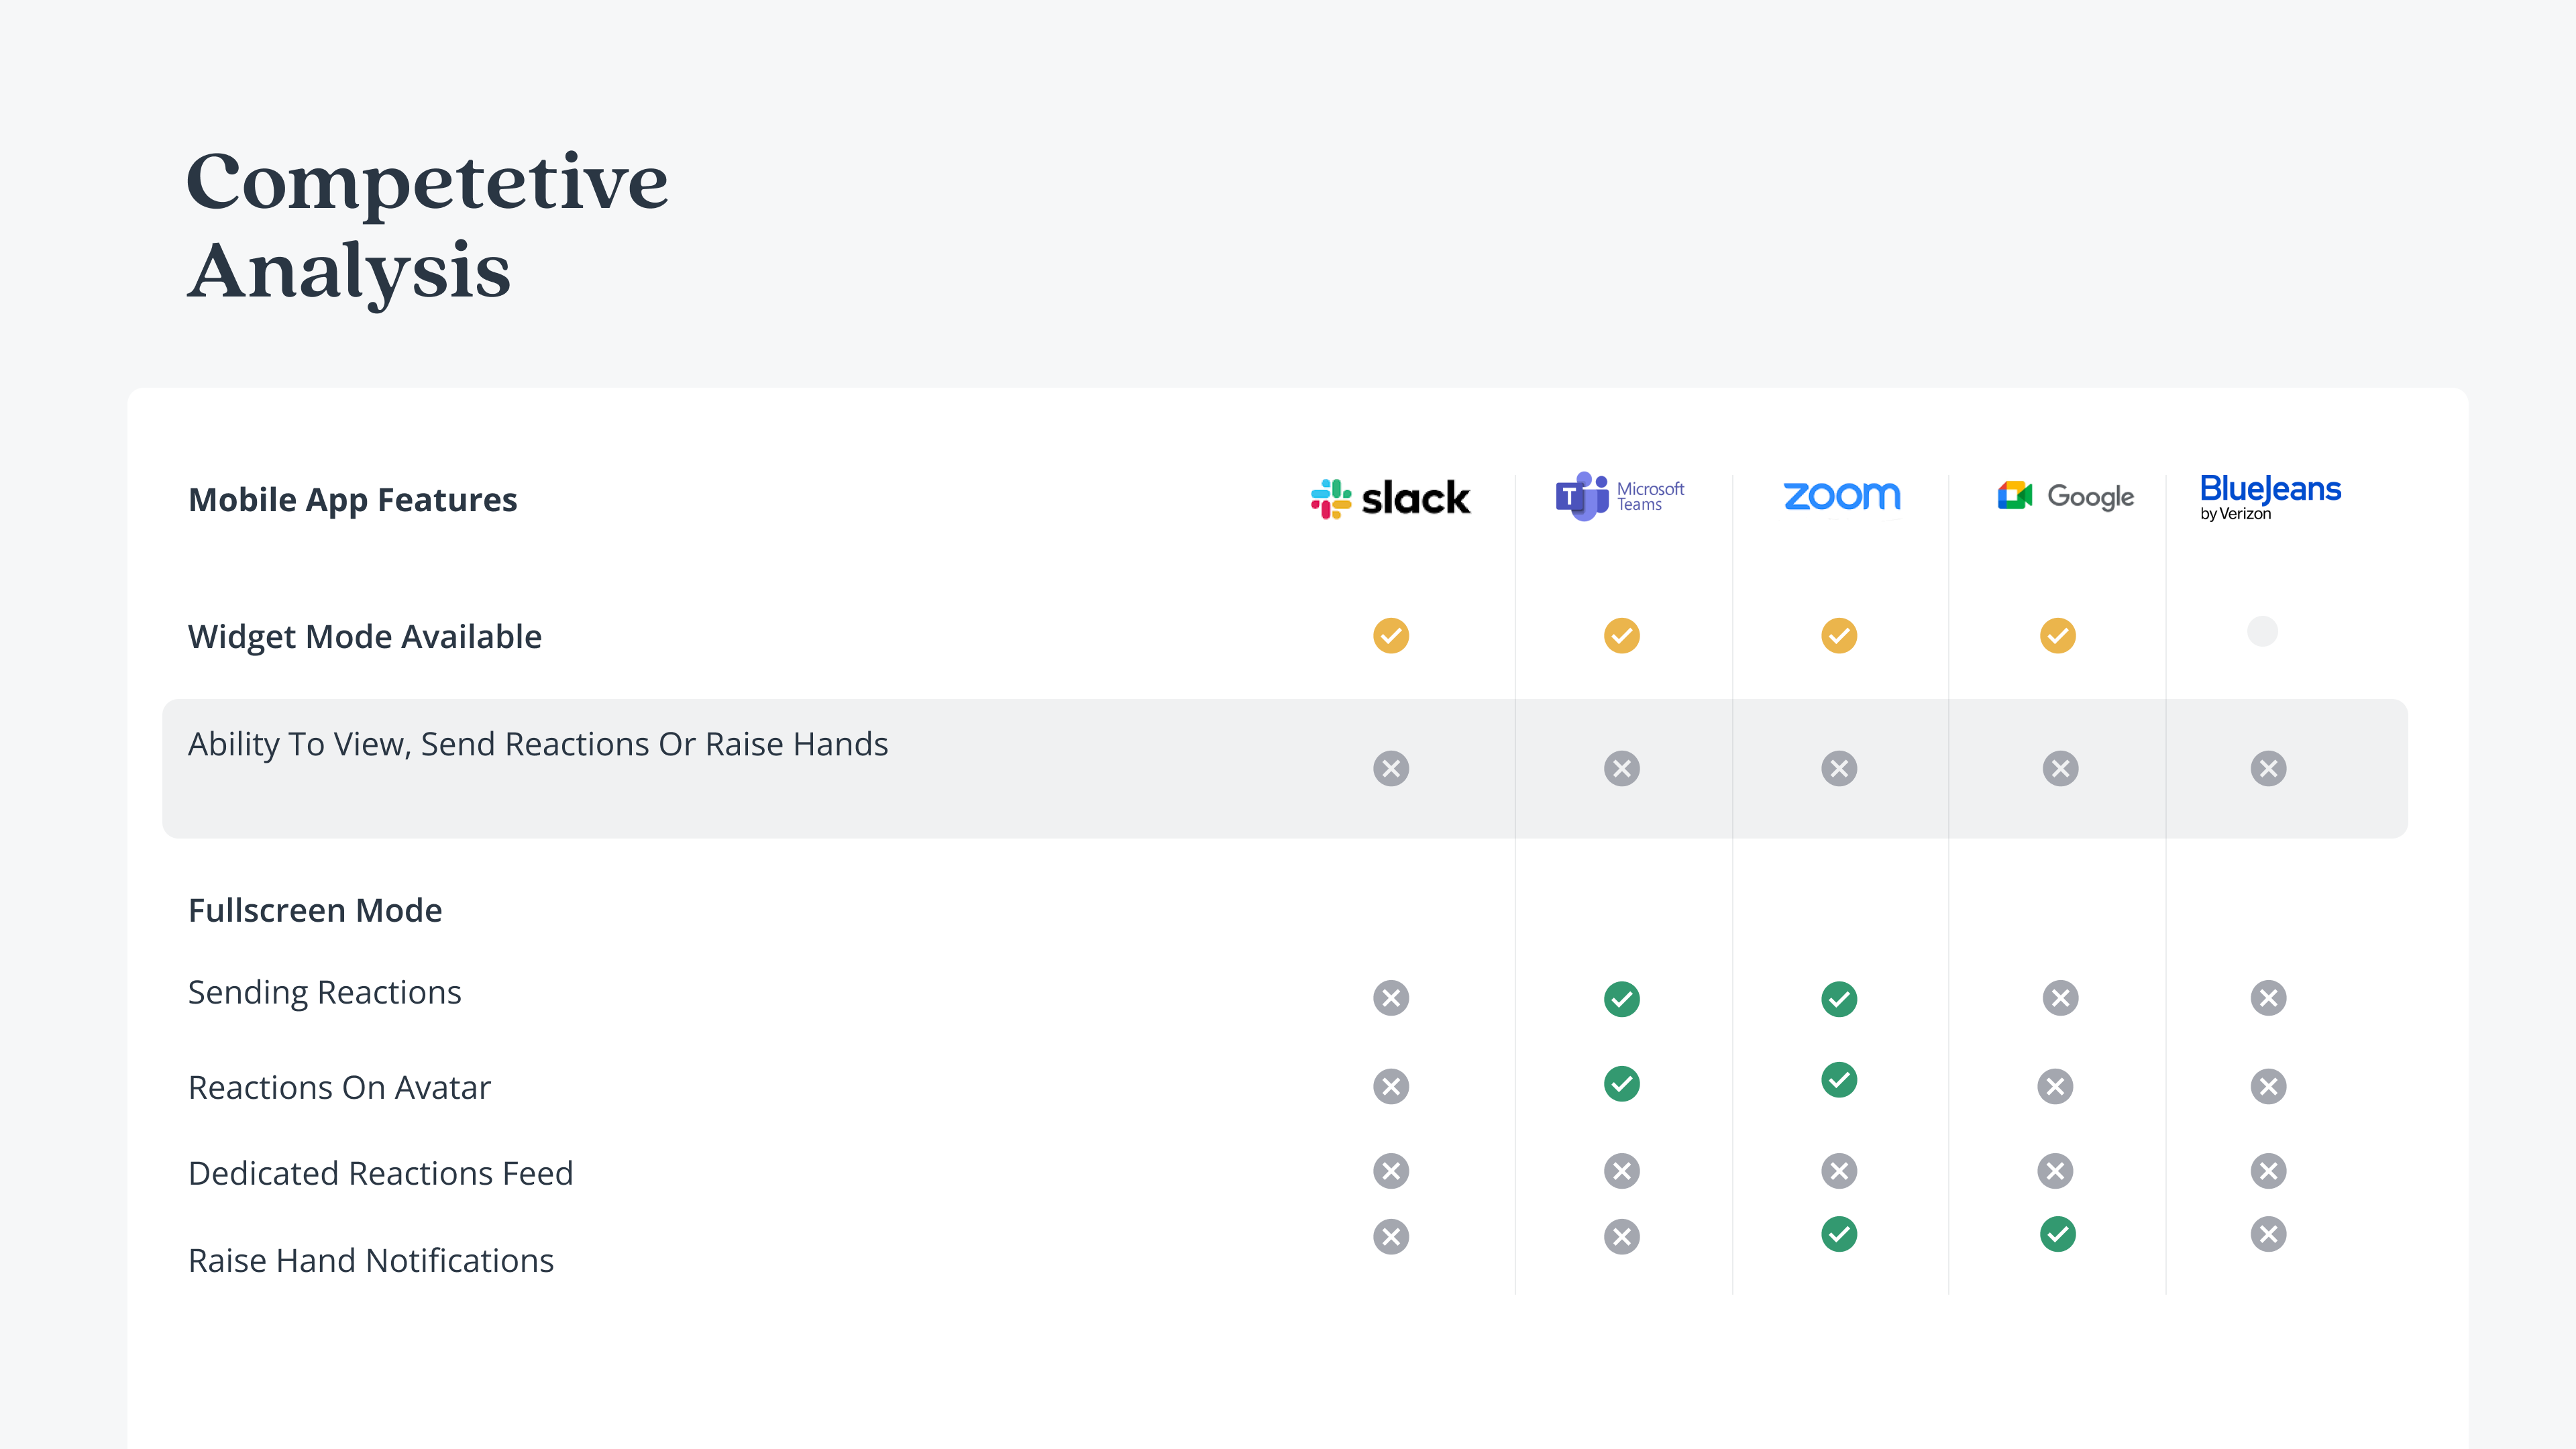Click Slack's X for Sending Reactions
Image resolution: width=2576 pixels, height=1449 pixels.
point(1391,997)
